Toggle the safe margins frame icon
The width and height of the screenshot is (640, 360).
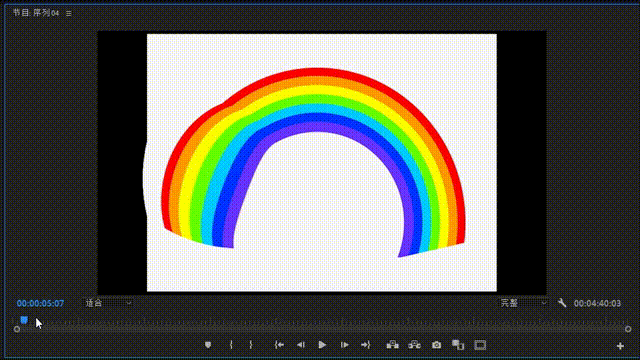click(x=480, y=345)
